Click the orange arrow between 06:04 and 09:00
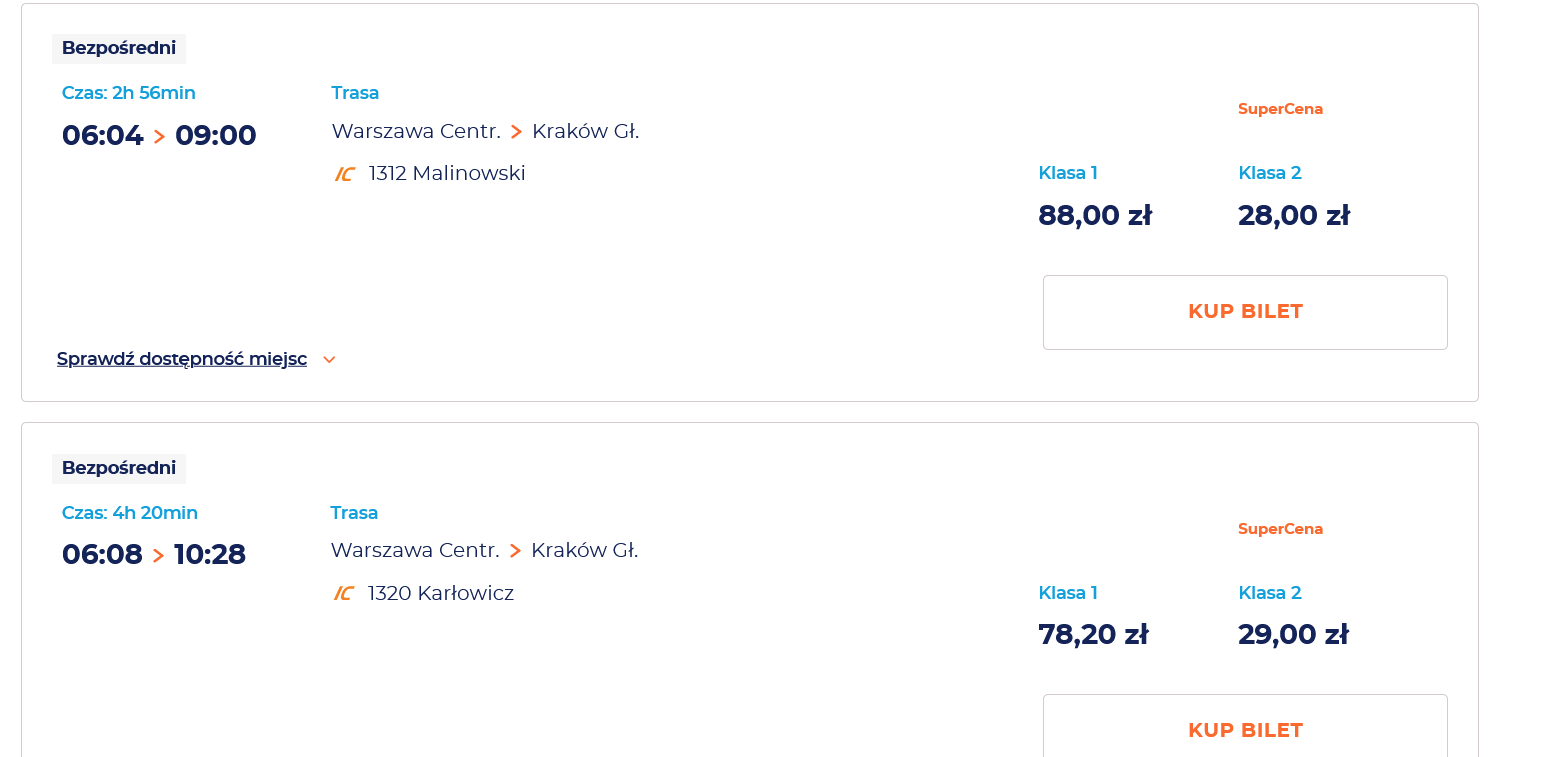 pyautogui.click(x=159, y=136)
